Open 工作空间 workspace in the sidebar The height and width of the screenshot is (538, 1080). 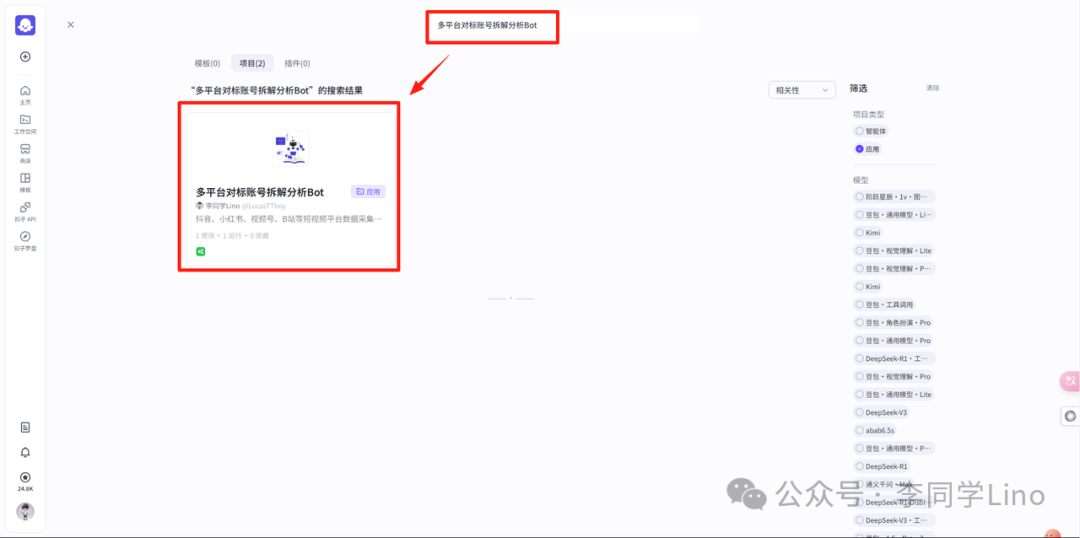25,123
